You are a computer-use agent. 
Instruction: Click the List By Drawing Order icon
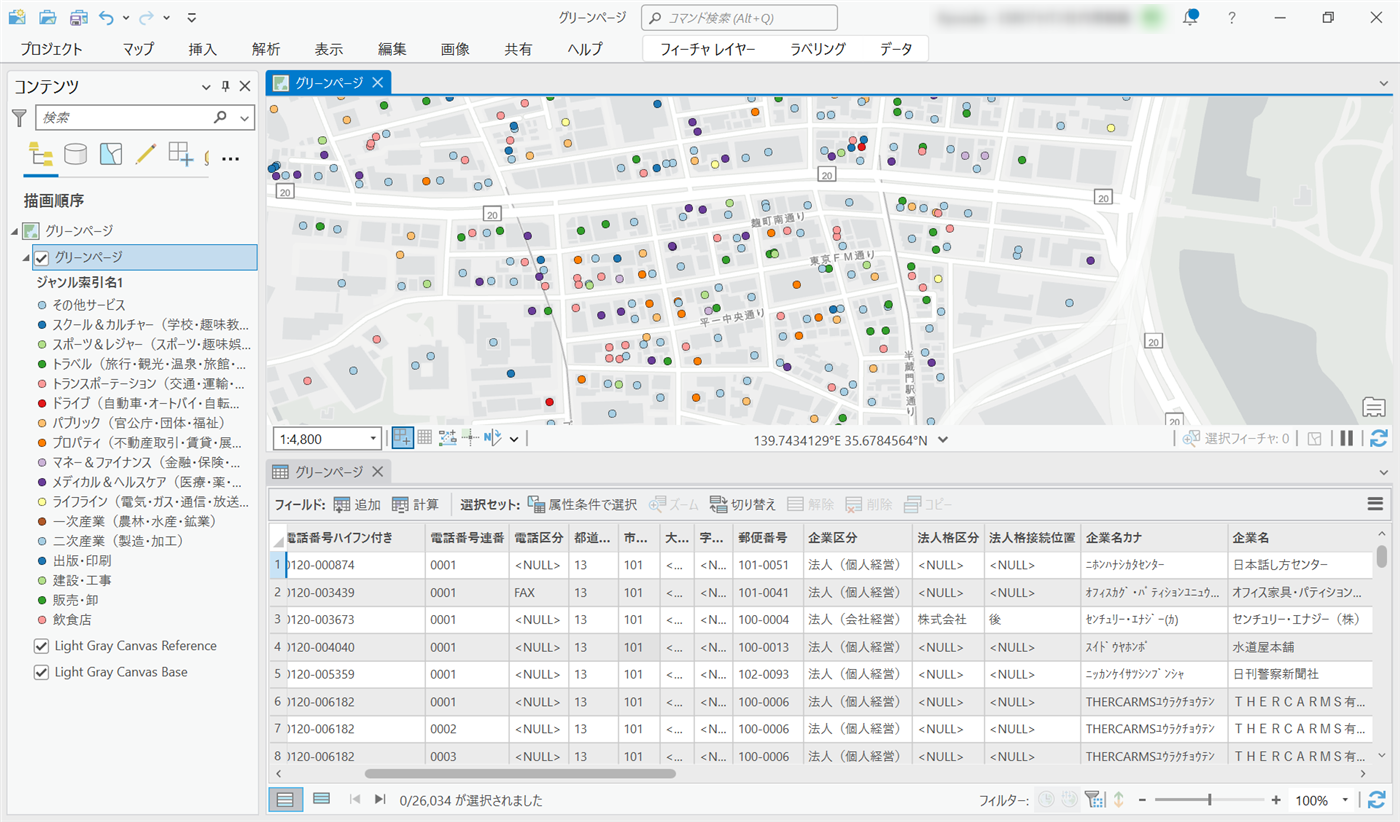(x=41, y=154)
